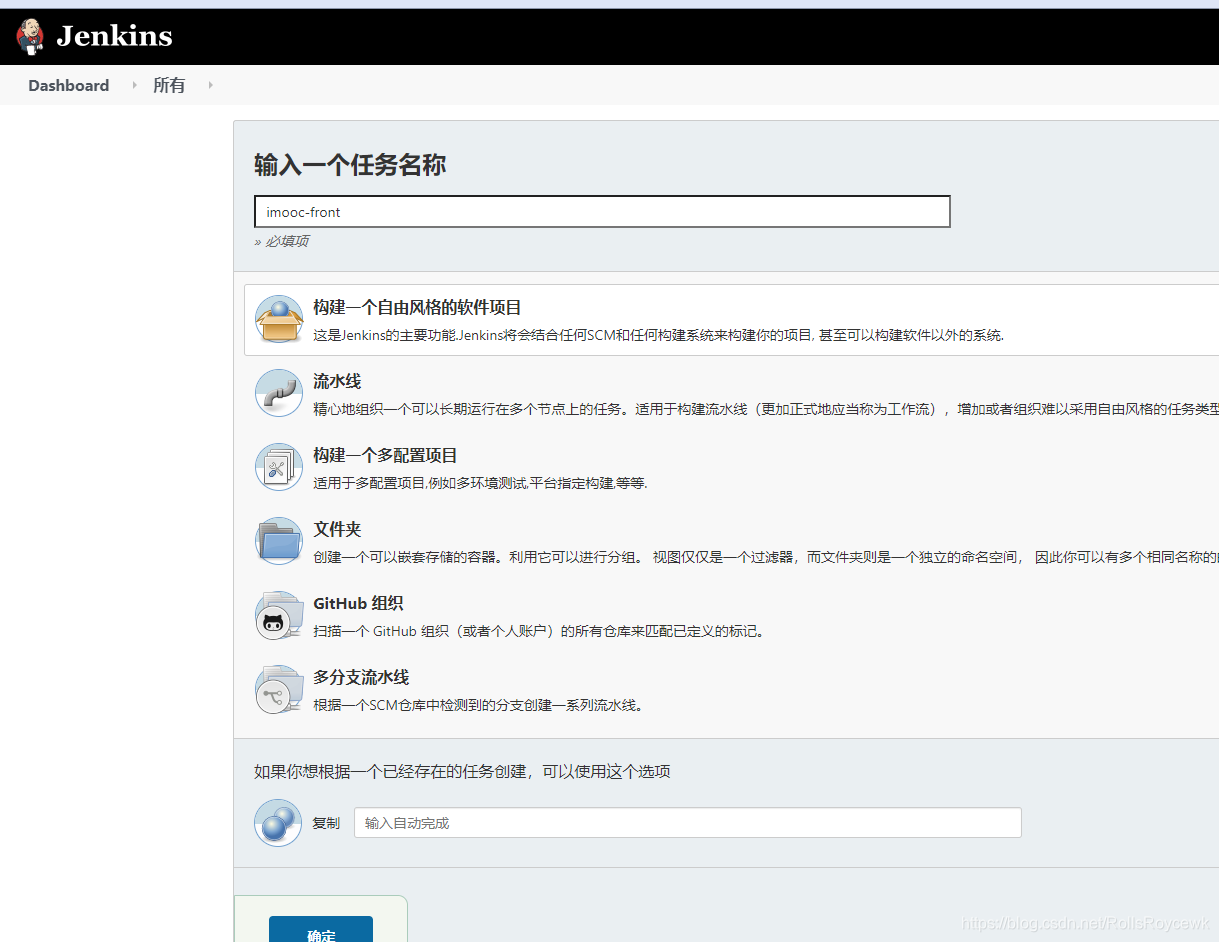This screenshot has width=1219, height=942.
Task: Open the 所有 breadcrumb link
Action: coord(169,86)
